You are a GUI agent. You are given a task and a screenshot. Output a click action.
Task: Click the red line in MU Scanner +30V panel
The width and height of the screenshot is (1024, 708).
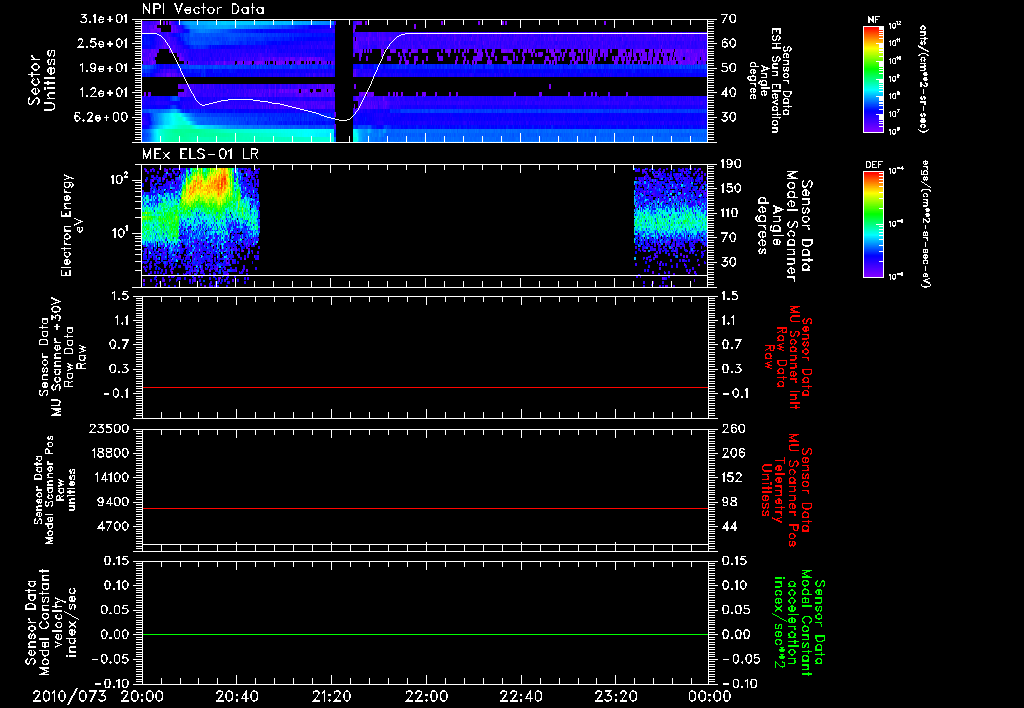(x=425, y=387)
